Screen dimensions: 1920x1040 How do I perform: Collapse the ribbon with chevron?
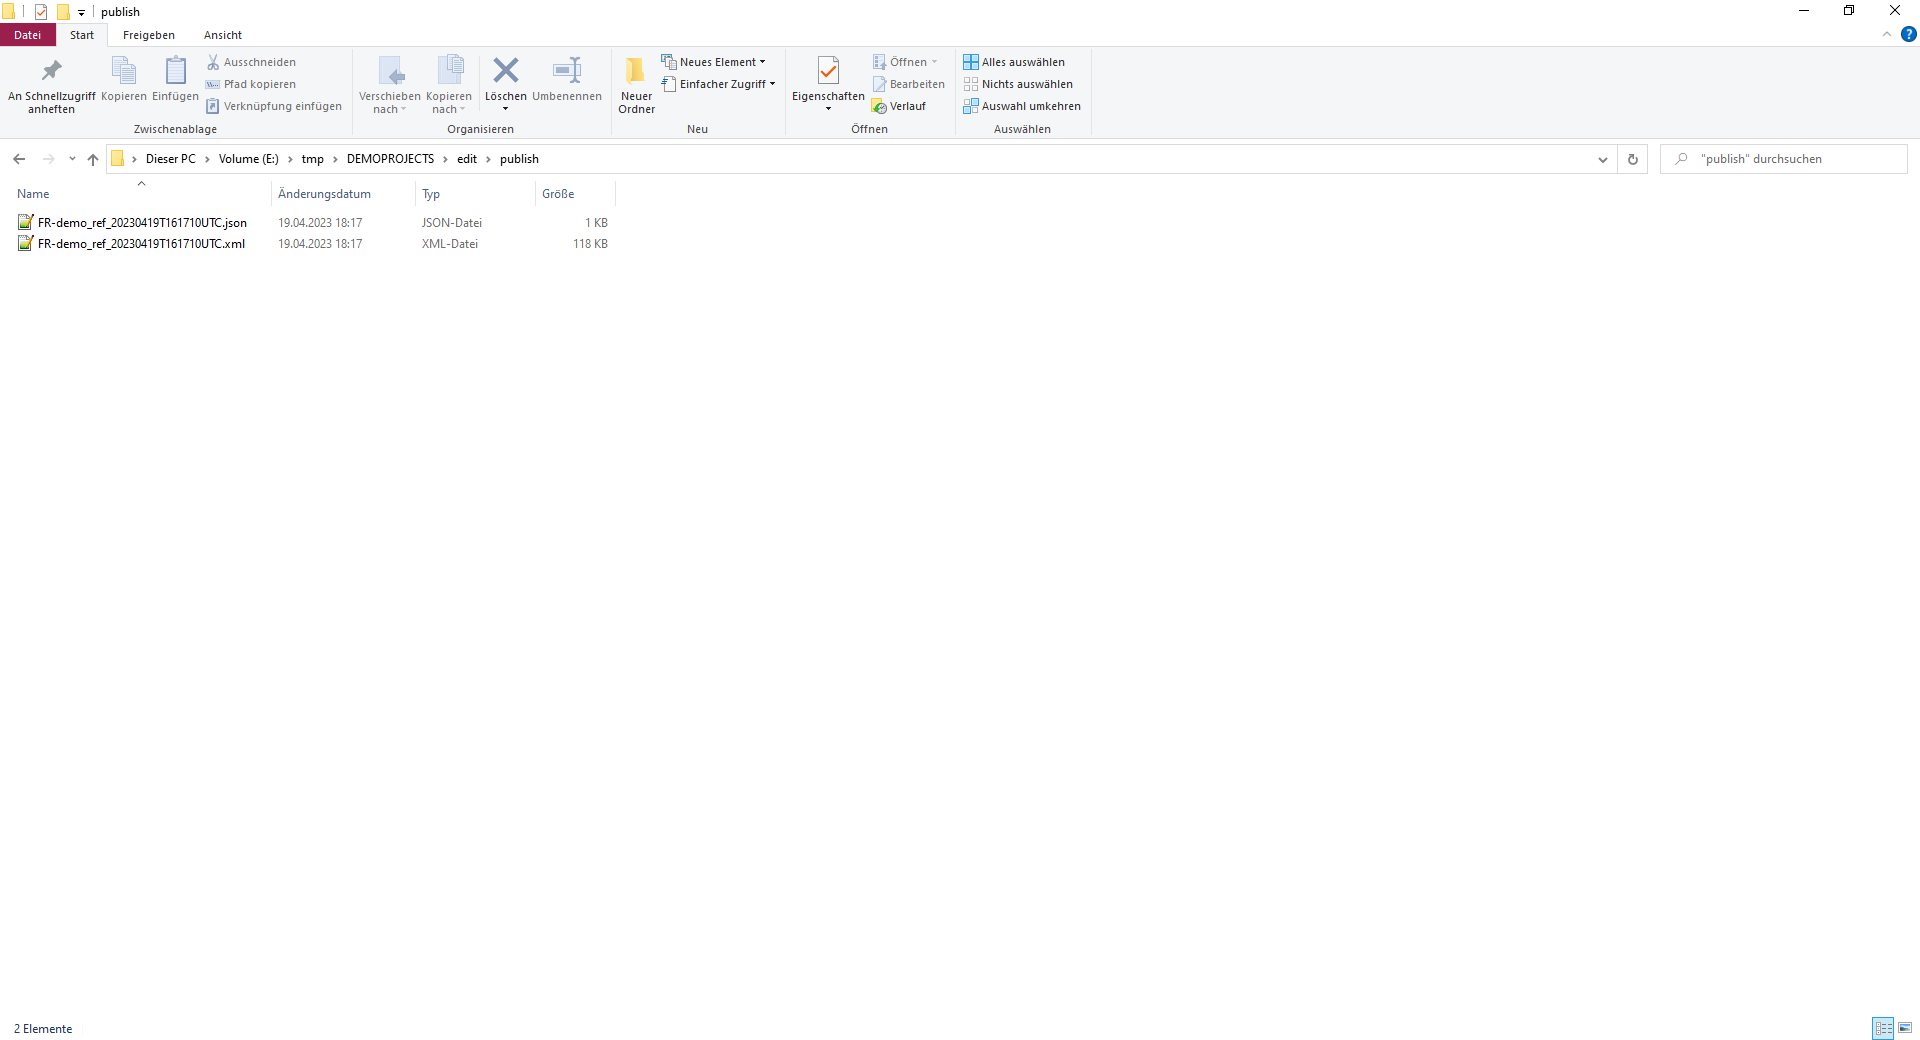[x=1887, y=35]
